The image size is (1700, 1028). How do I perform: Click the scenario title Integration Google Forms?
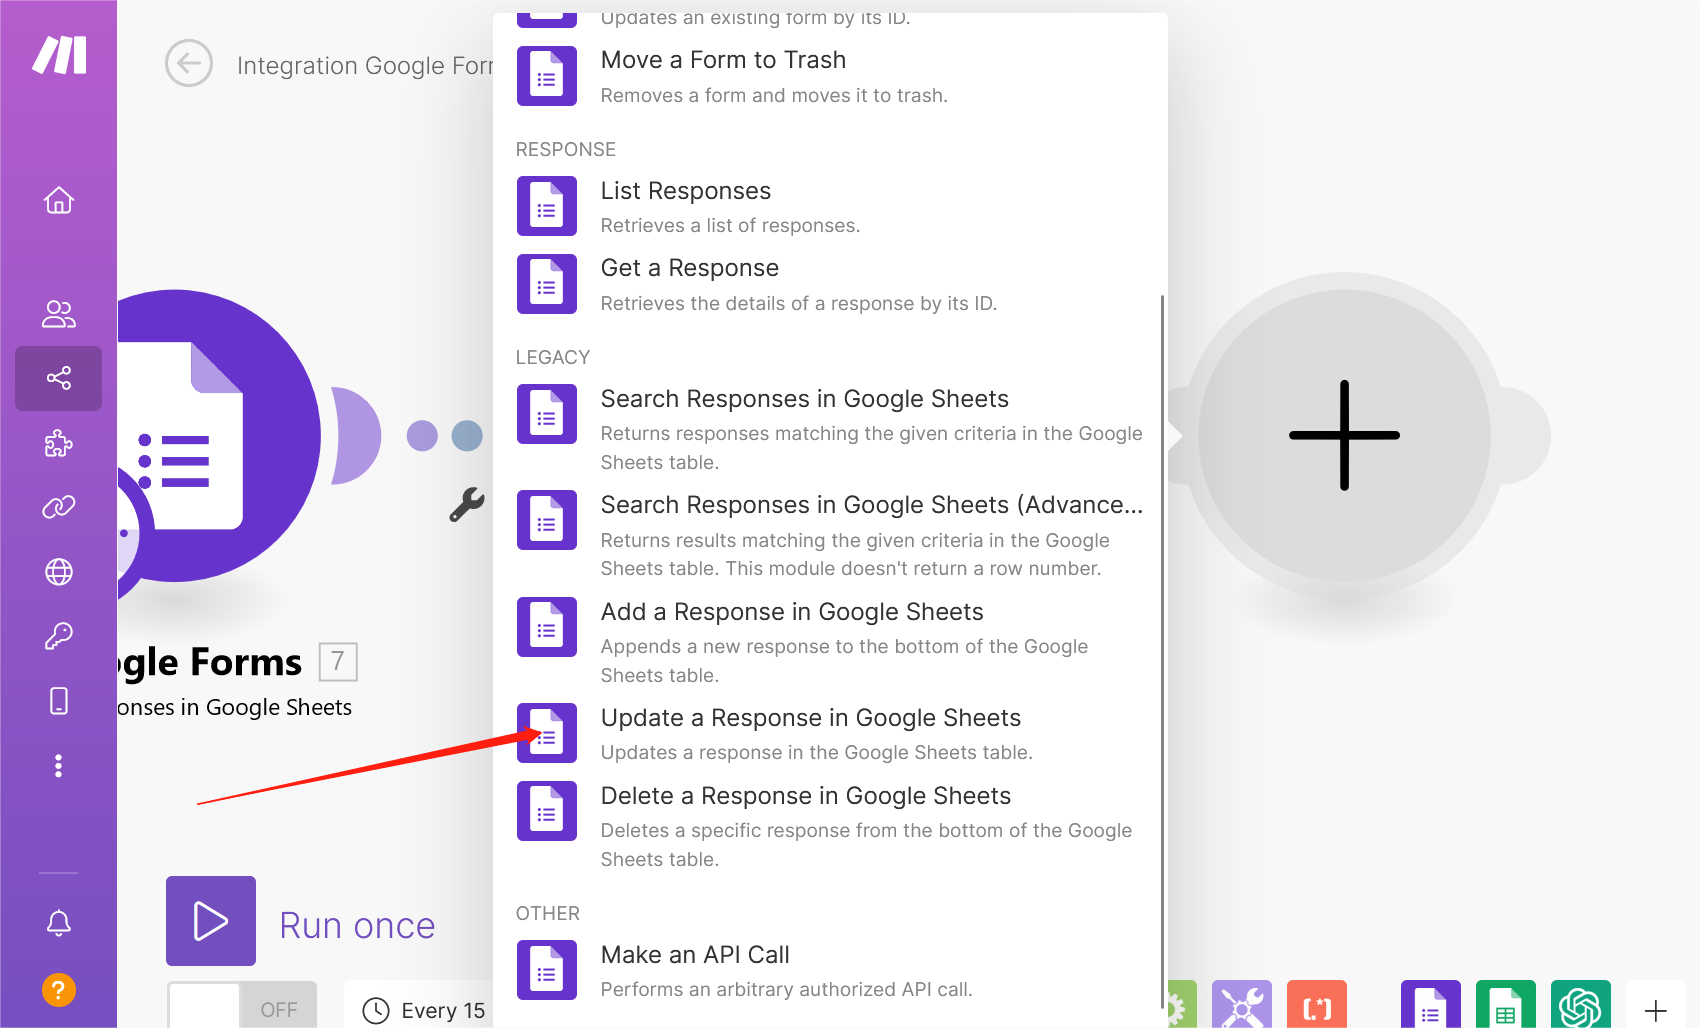tap(365, 66)
